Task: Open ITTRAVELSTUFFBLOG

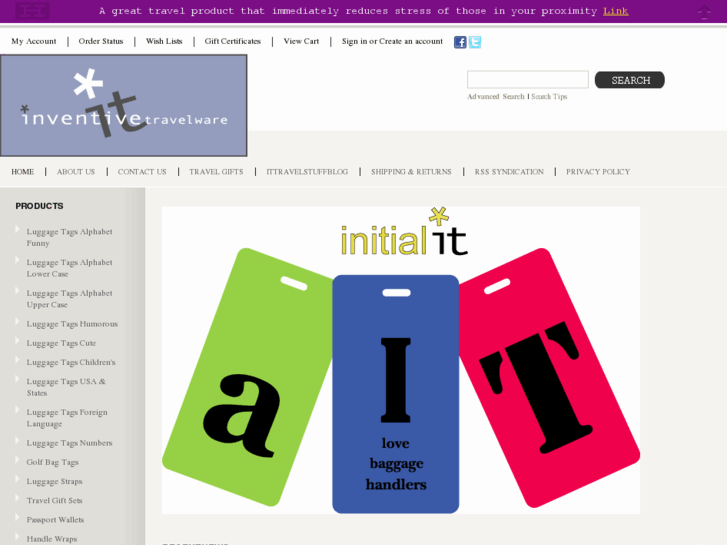Action: pyautogui.click(x=307, y=172)
